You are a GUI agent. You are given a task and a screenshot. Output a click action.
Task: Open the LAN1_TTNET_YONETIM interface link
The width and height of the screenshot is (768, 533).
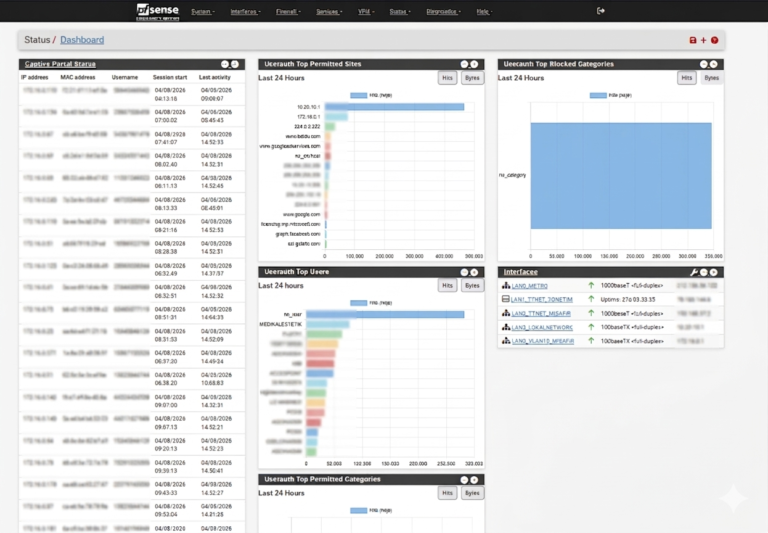coord(542,299)
